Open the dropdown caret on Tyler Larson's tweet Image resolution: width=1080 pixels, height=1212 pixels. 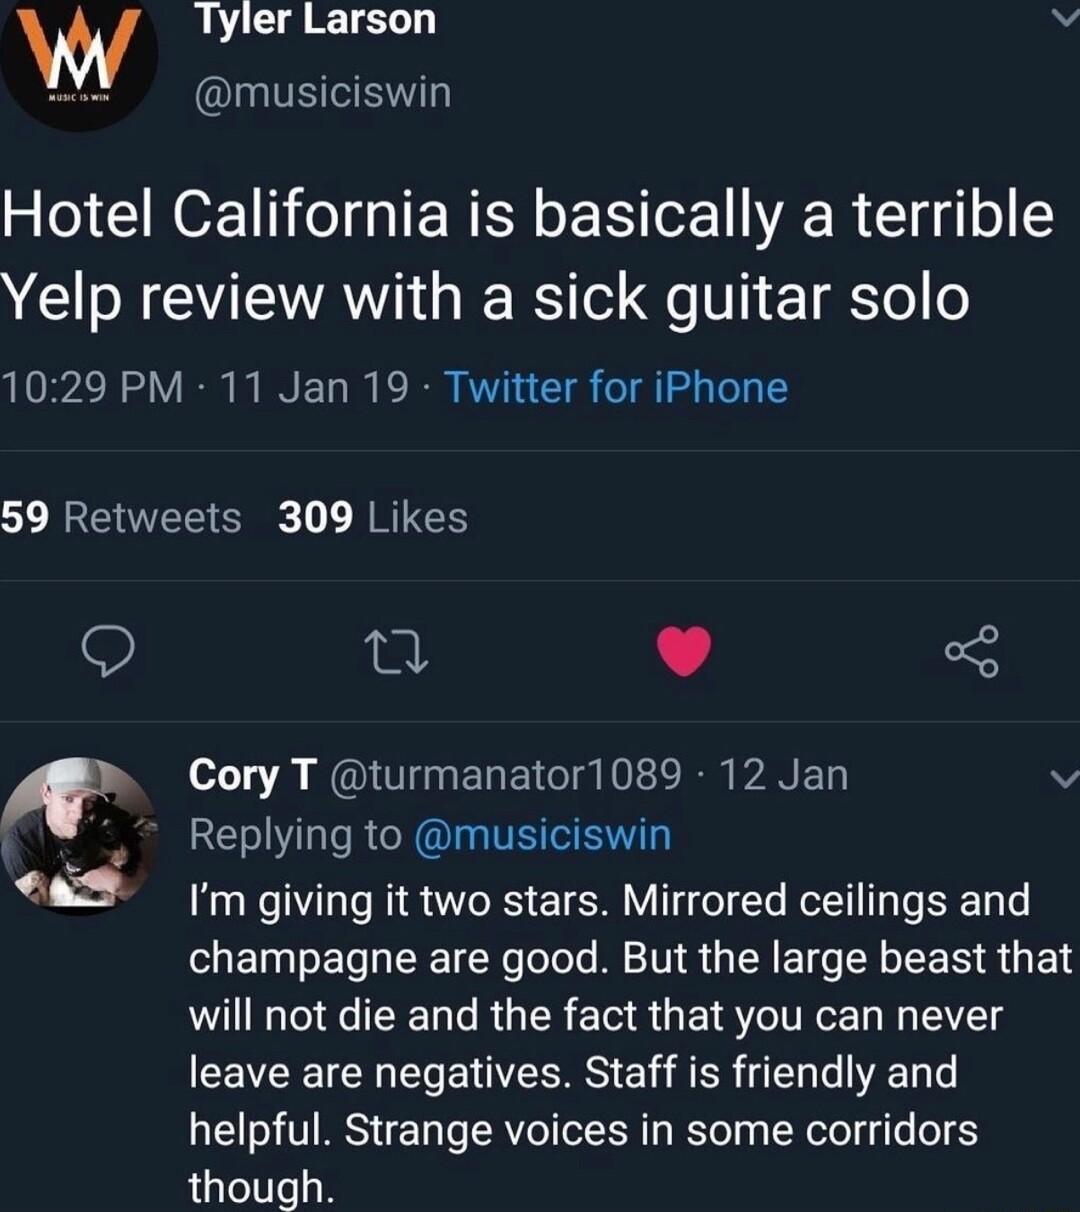[x=1064, y=15]
